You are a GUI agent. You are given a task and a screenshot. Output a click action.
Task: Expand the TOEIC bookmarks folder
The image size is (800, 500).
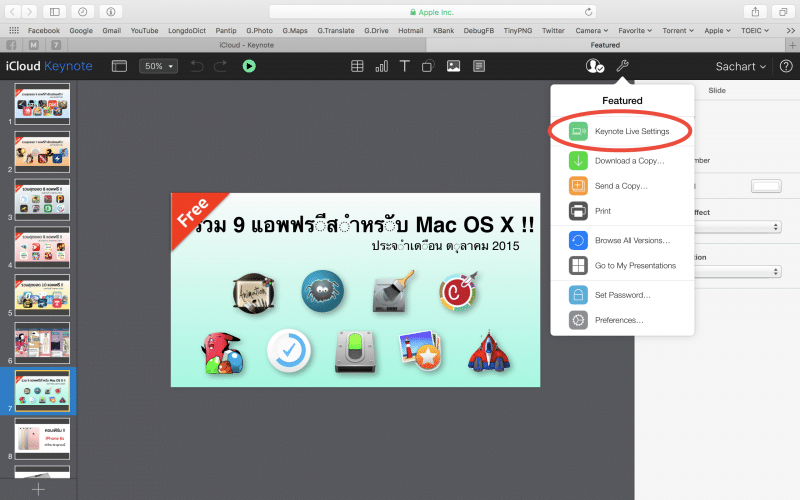tap(755, 31)
